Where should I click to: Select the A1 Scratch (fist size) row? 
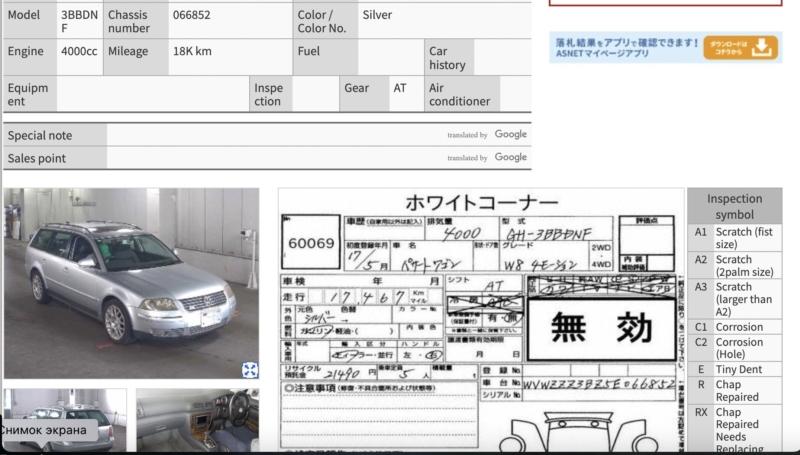pos(734,238)
